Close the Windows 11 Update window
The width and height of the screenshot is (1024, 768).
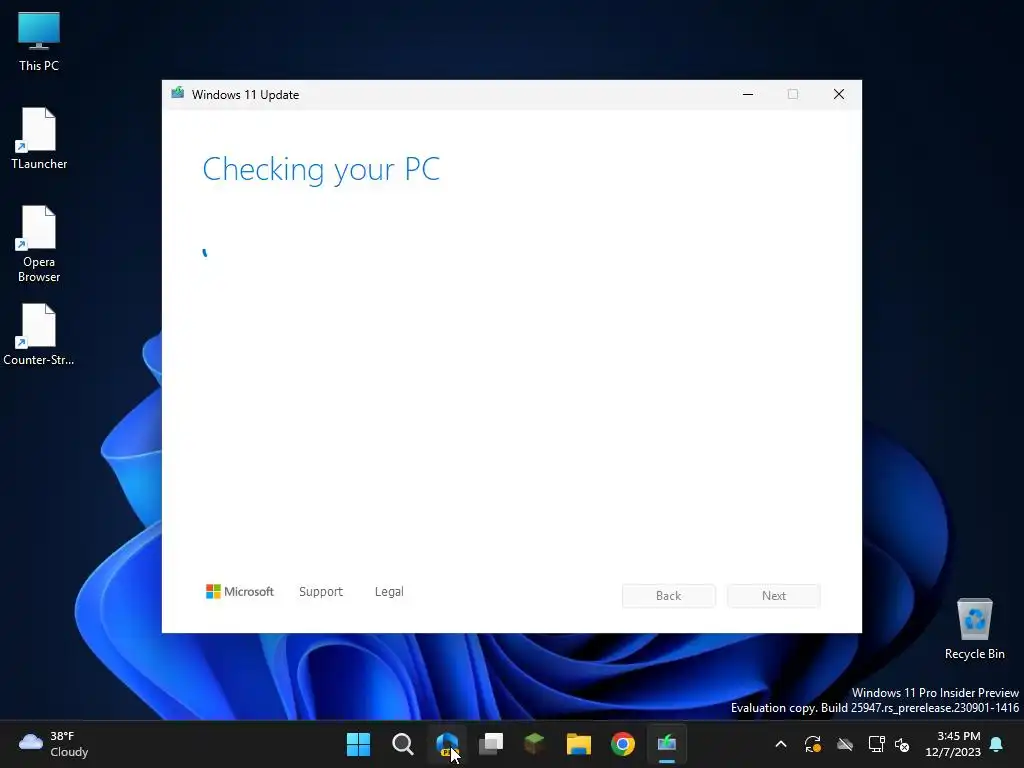(839, 95)
